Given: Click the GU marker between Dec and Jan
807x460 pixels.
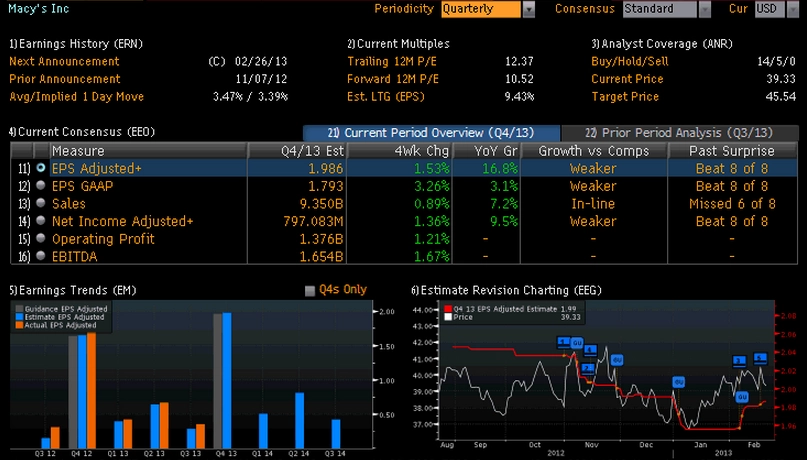Looking at the screenshot, I should tap(678, 382).
